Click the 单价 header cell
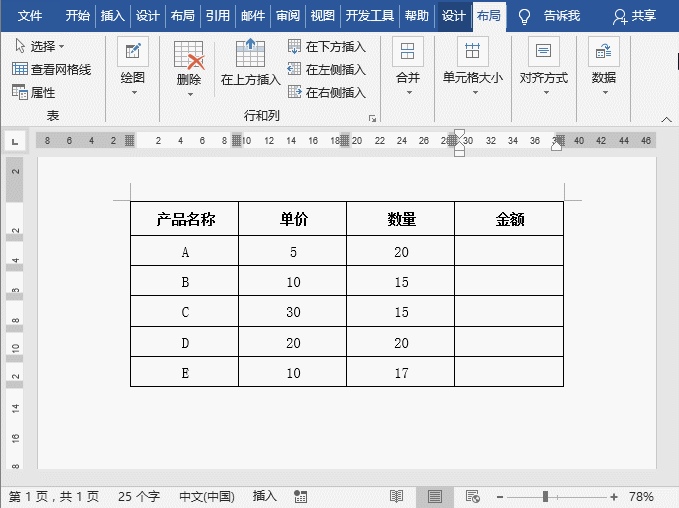 [293, 219]
